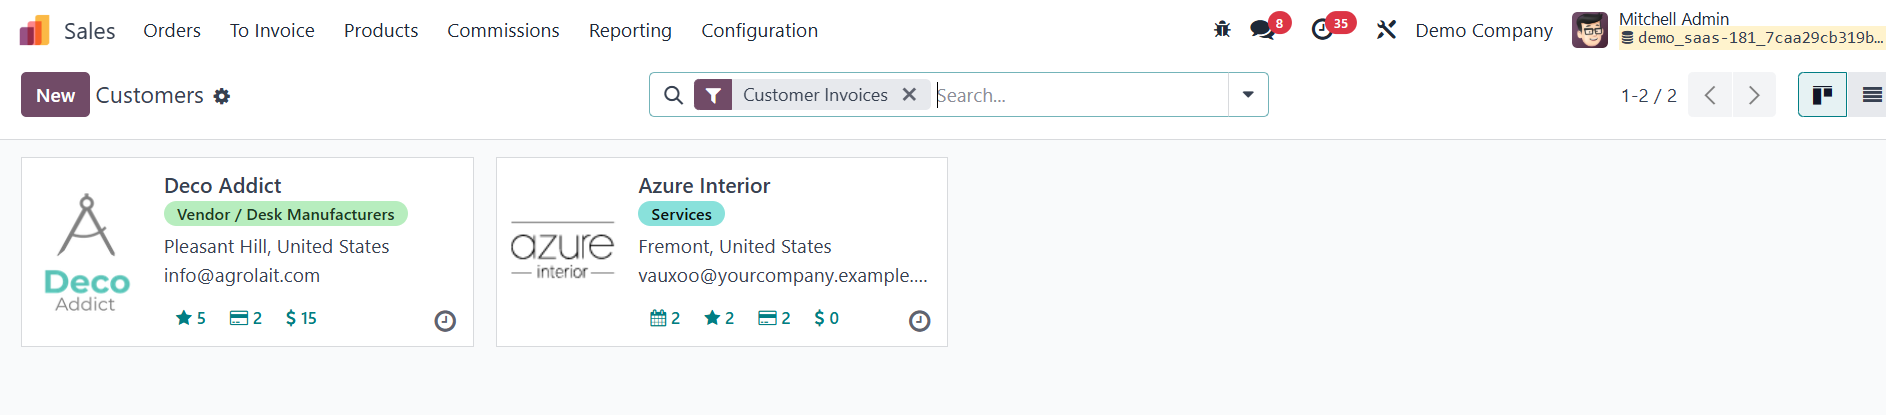Click Azure Interior's dollar invoiced icon
Screen dimensions: 1886x415
coord(820,318)
